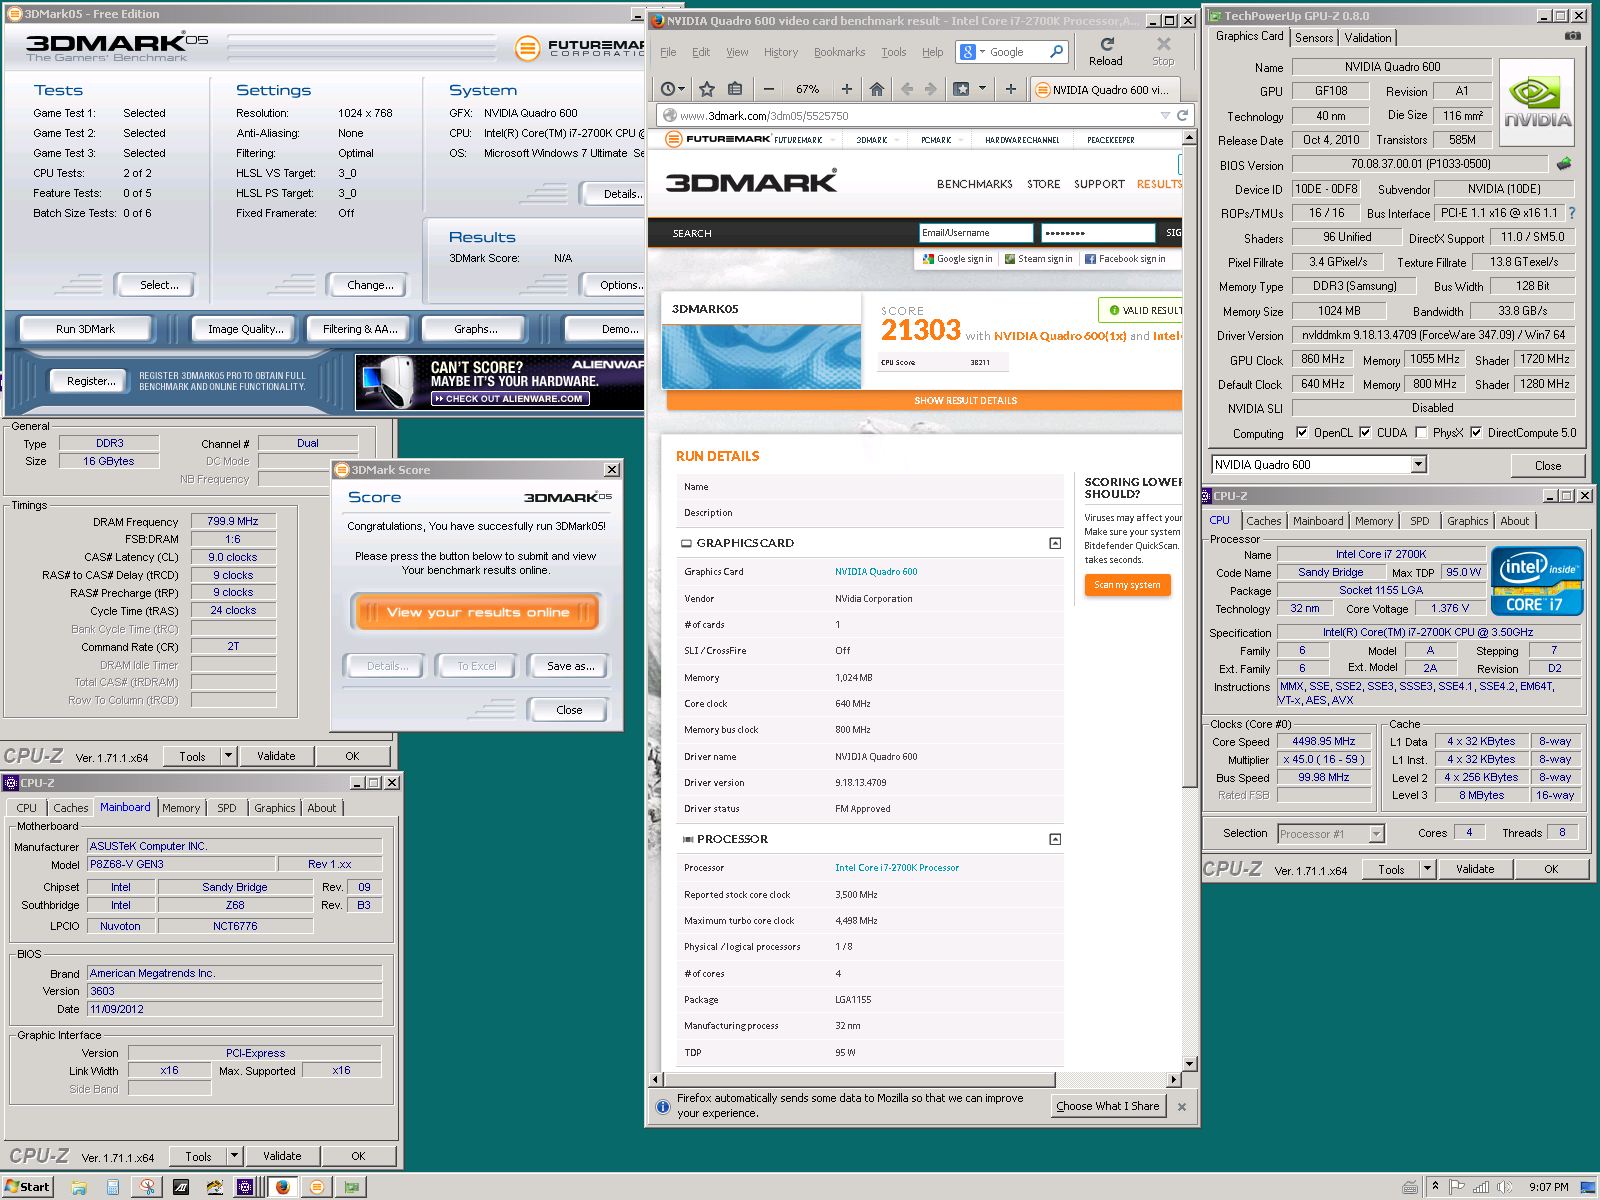Screen dimensions: 1600x1200
Task: Click the BIOS save chip icon in GPU-Z
Action: pos(1564,163)
